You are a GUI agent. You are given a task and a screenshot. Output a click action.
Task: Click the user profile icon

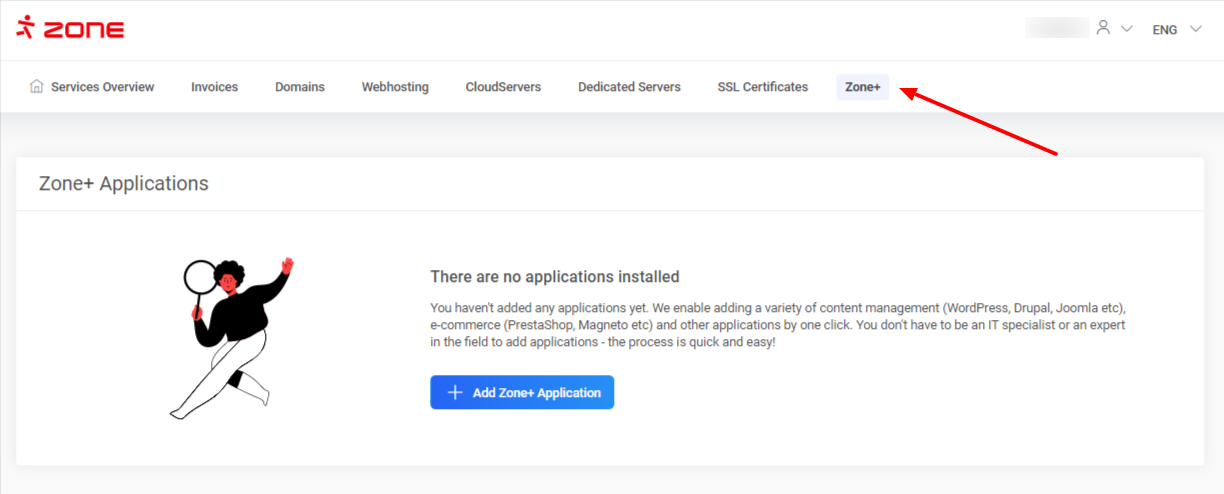point(1103,28)
